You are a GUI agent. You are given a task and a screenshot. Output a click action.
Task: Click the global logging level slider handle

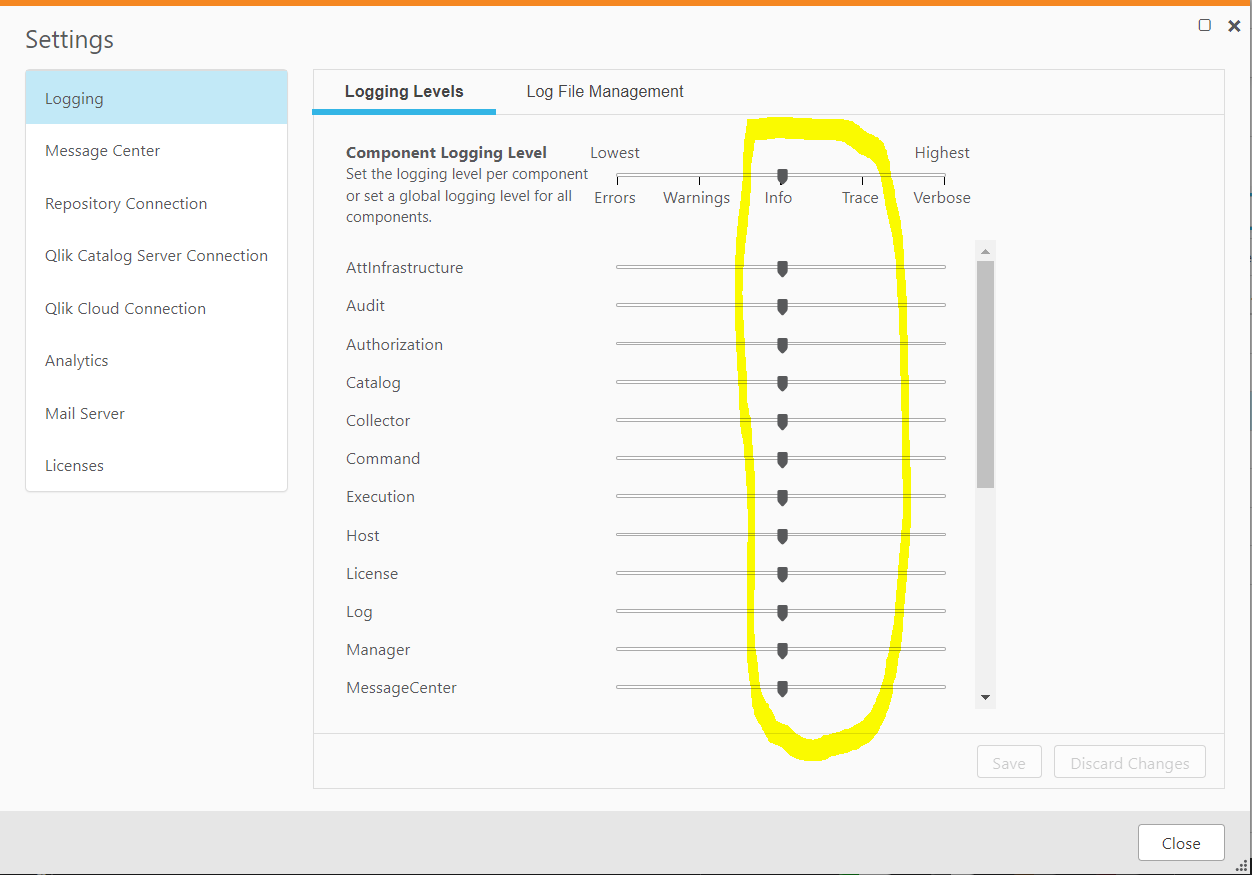pos(782,177)
